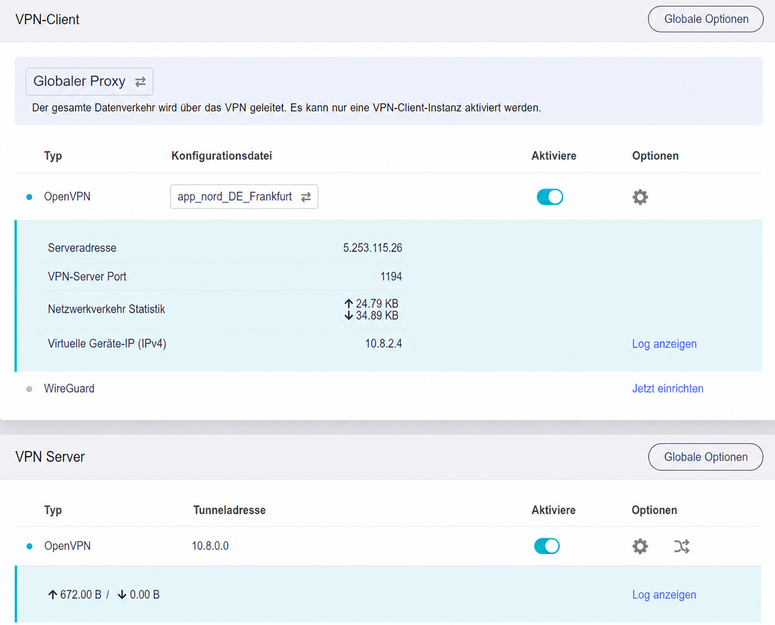775x625 pixels.
Task: Set up WireGuard via Jetzt einrichten
Action: pyautogui.click(x=668, y=388)
